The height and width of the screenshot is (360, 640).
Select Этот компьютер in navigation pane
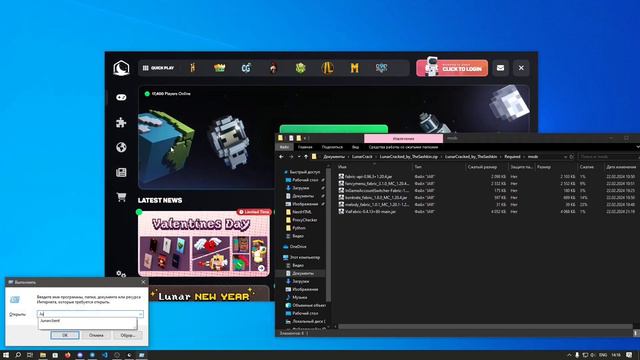[x=301, y=258]
